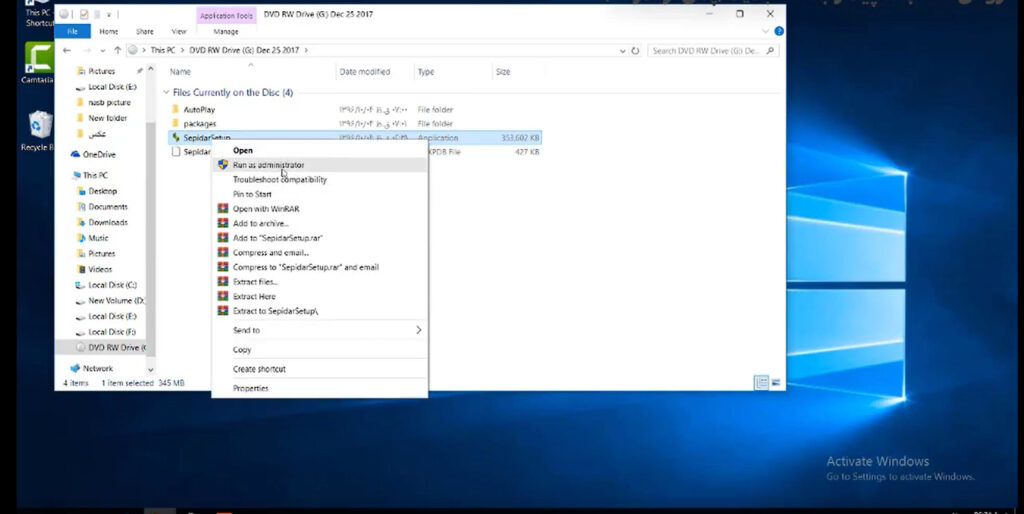Click the OneDrive cloud icon in sidebar
The height and width of the screenshot is (514, 1024).
tap(75, 154)
